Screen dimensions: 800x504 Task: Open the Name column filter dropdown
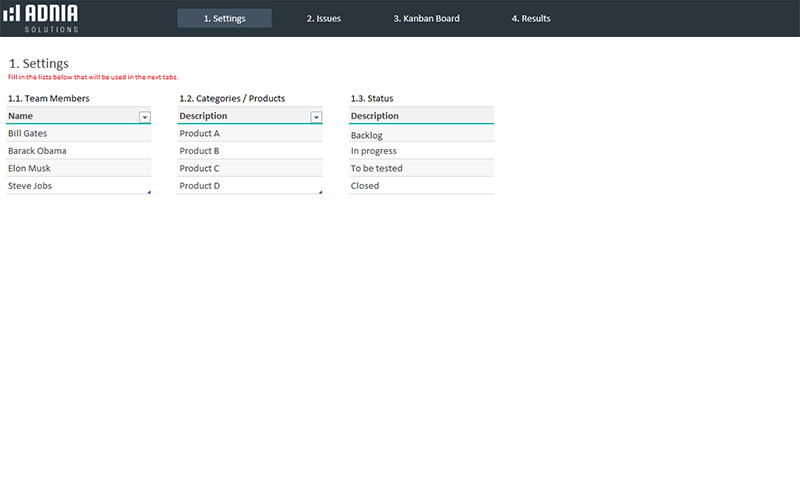[x=145, y=117]
